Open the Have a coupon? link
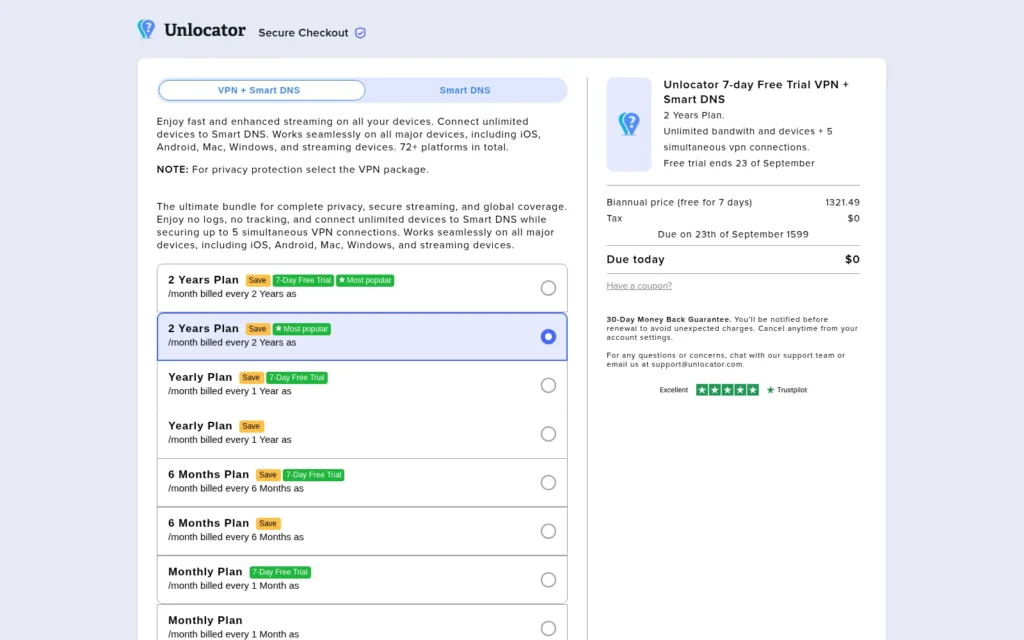 (639, 285)
